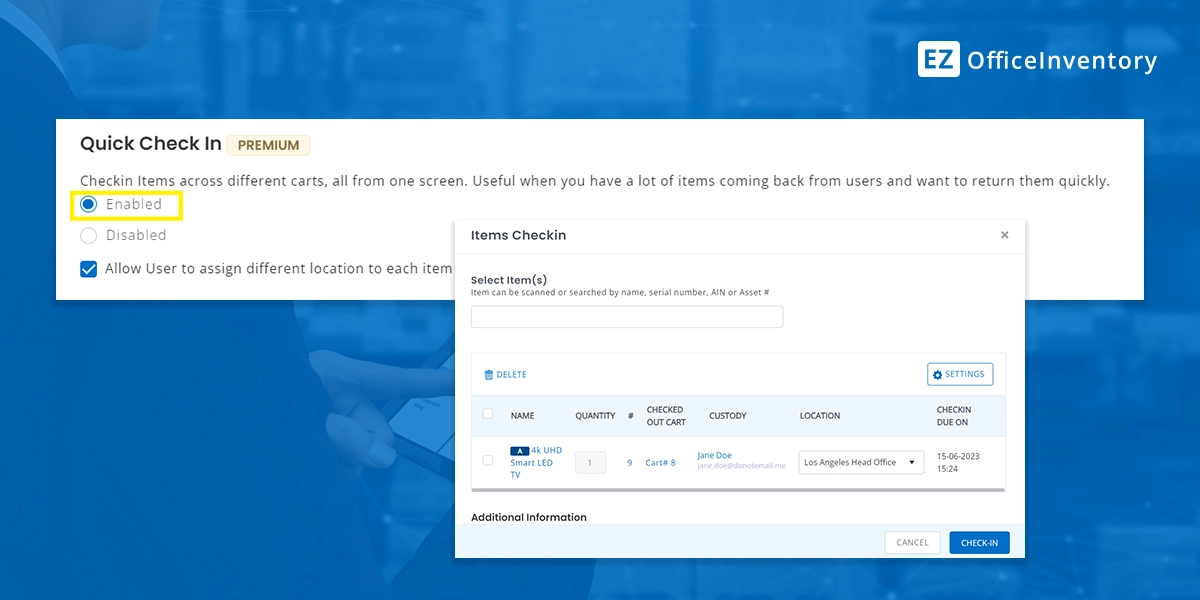
Task: Open the Delete action with trash icon
Action: tap(505, 374)
